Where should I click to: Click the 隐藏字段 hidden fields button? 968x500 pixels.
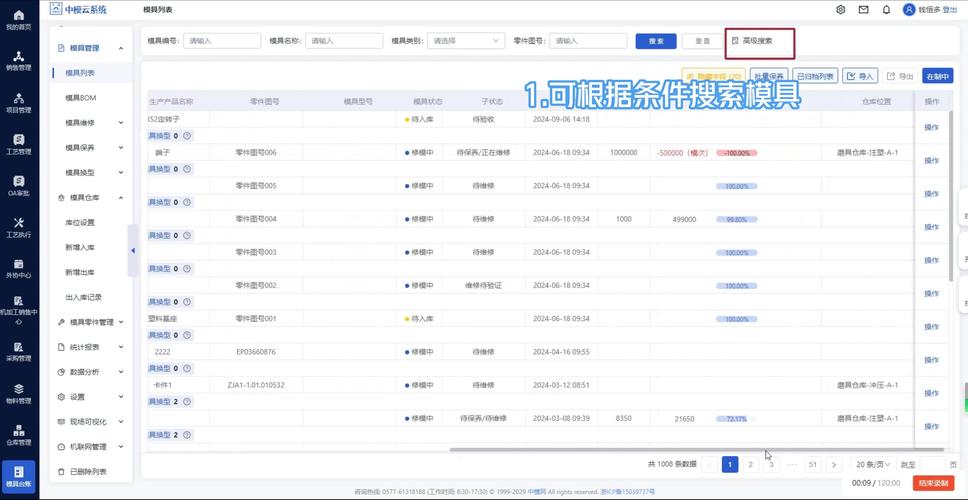[714, 76]
